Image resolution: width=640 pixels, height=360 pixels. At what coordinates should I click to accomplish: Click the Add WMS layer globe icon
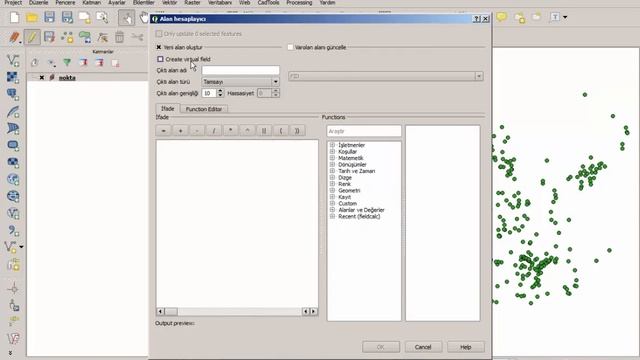click(x=13, y=179)
